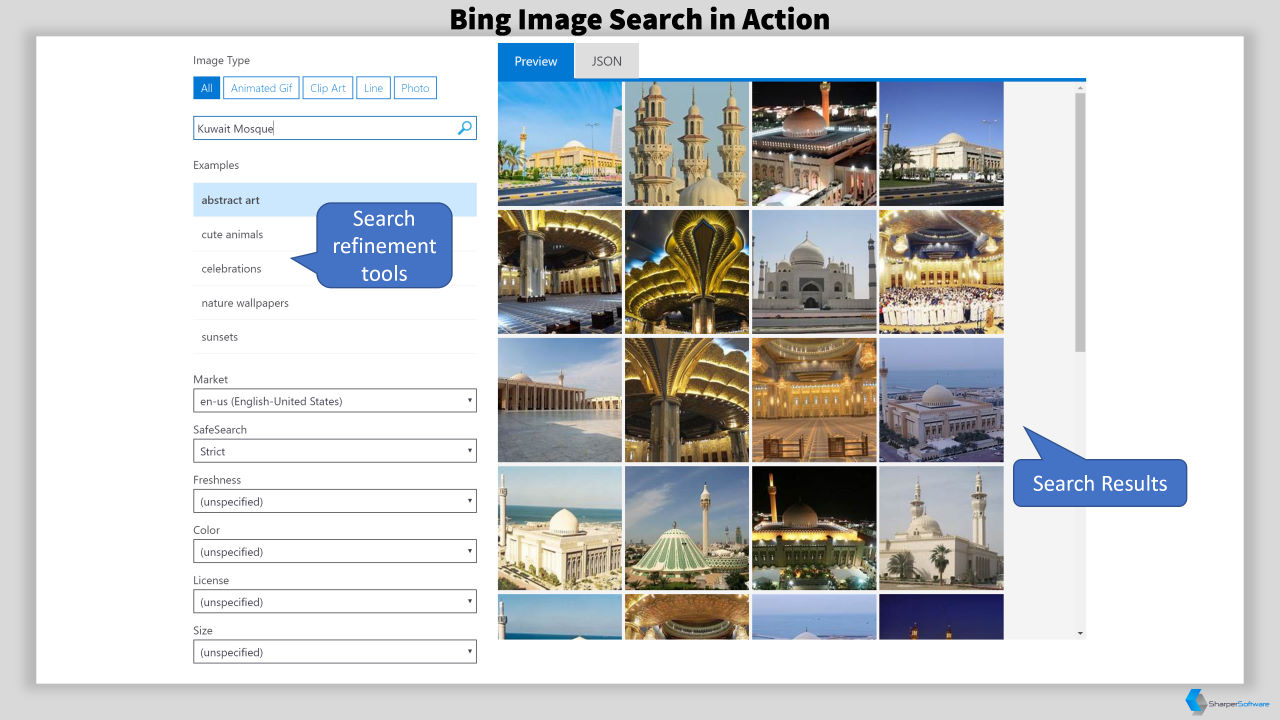Switch to the JSON tab
The image size is (1280, 720).
[x=606, y=61]
